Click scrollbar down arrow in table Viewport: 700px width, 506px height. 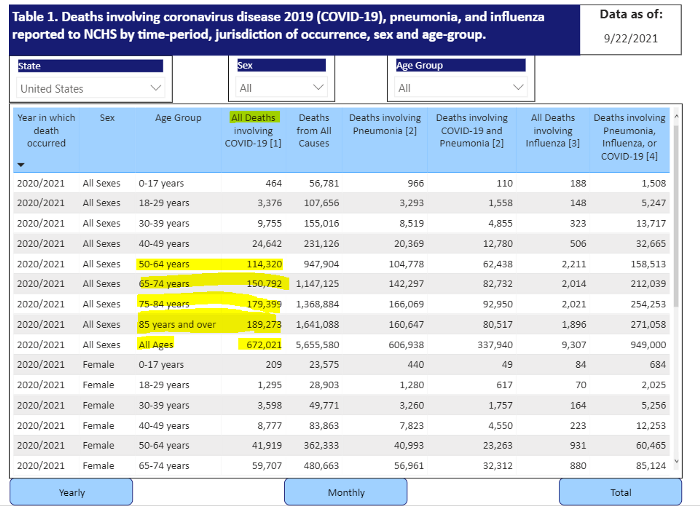[676, 461]
